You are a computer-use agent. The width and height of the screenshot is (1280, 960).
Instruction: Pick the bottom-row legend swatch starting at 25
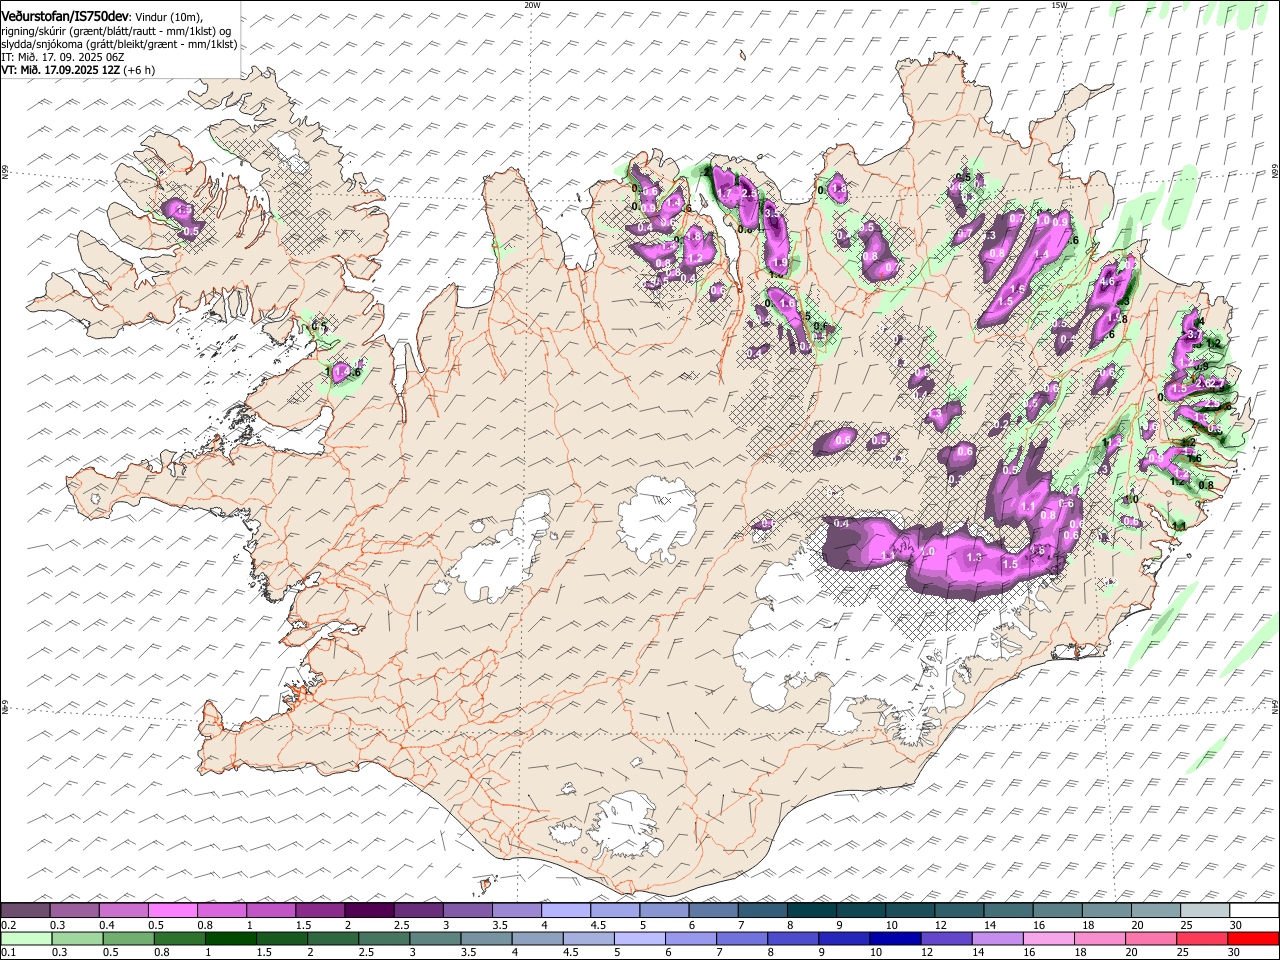click(1203, 939)
